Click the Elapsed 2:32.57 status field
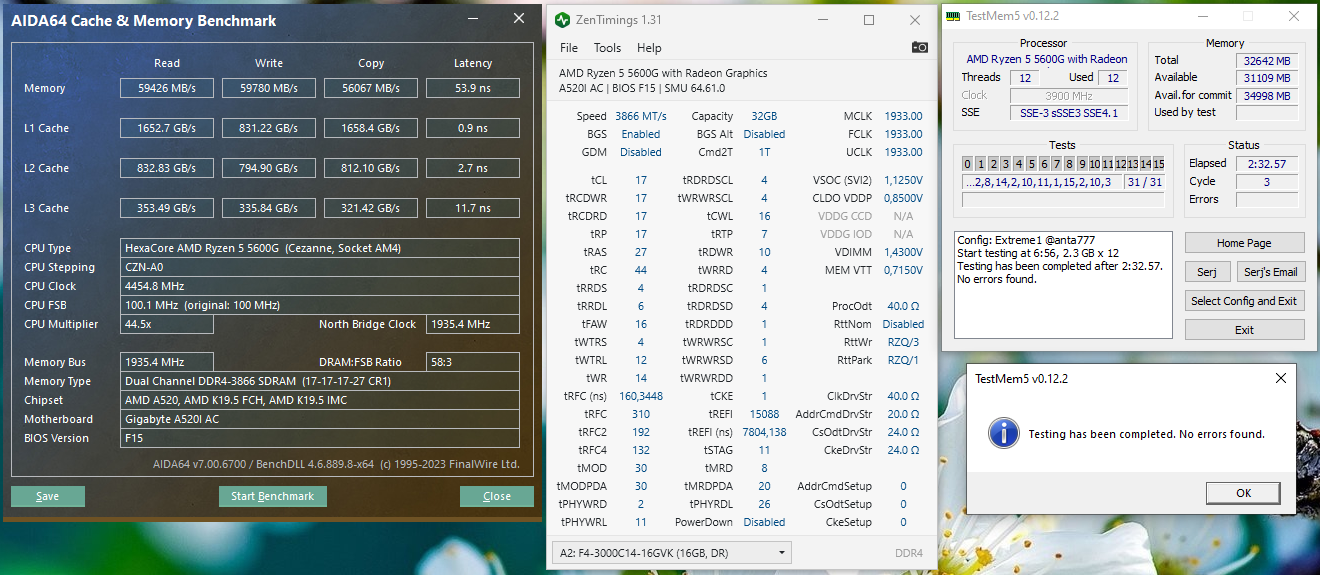The image size is (1320, 575). click(x=1266, y=164)
